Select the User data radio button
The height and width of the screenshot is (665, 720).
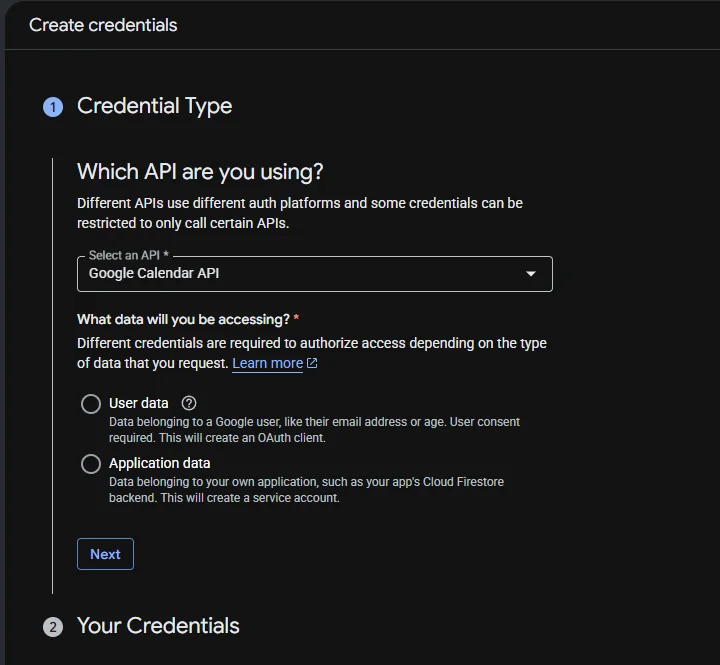[x=91, y=404]
